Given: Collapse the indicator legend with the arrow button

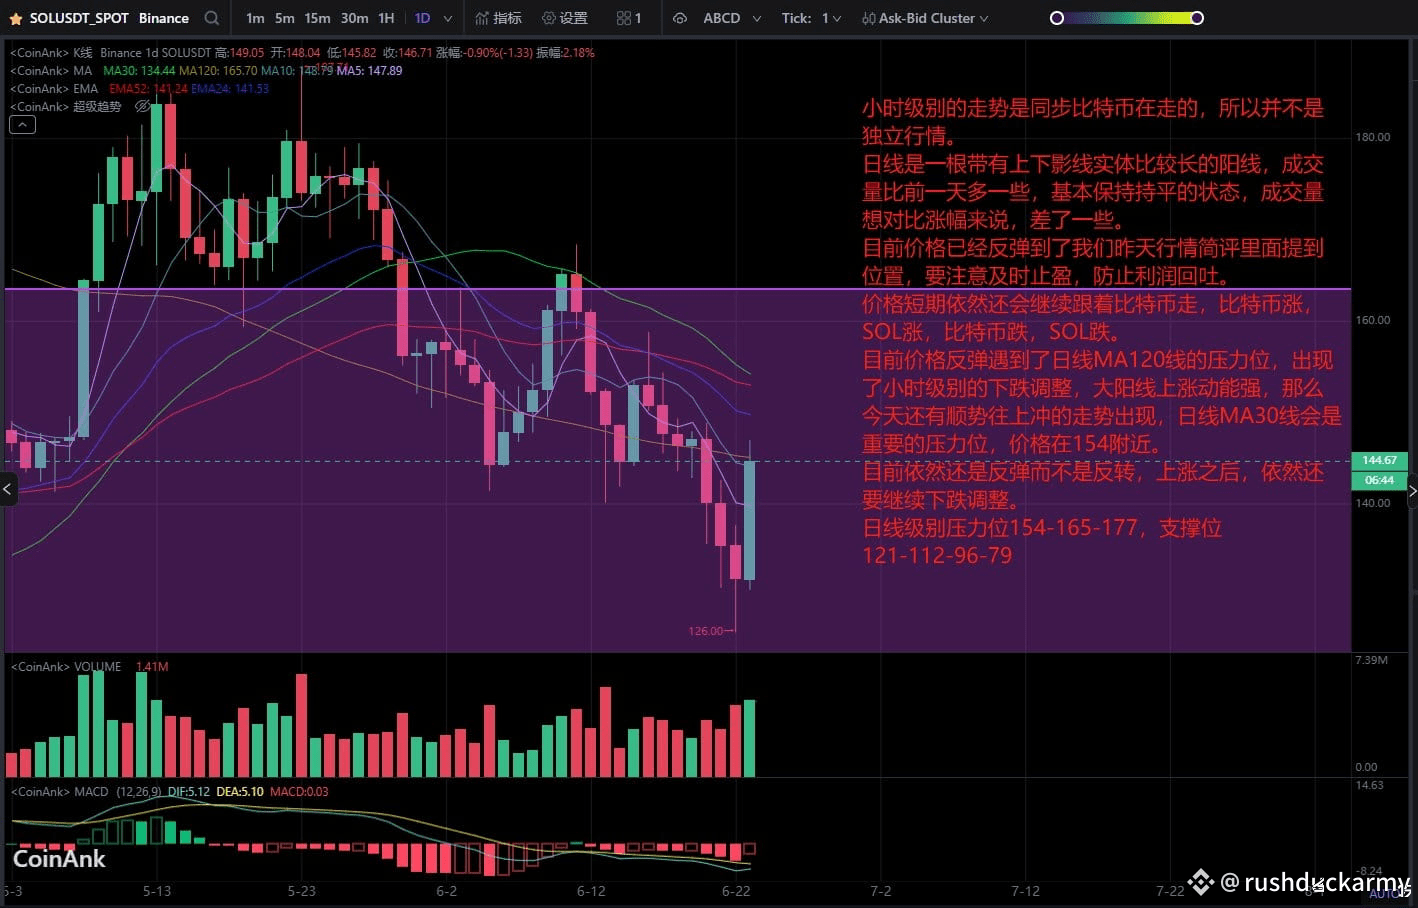Looking at the screenshot, I should (x=22, y=125).
